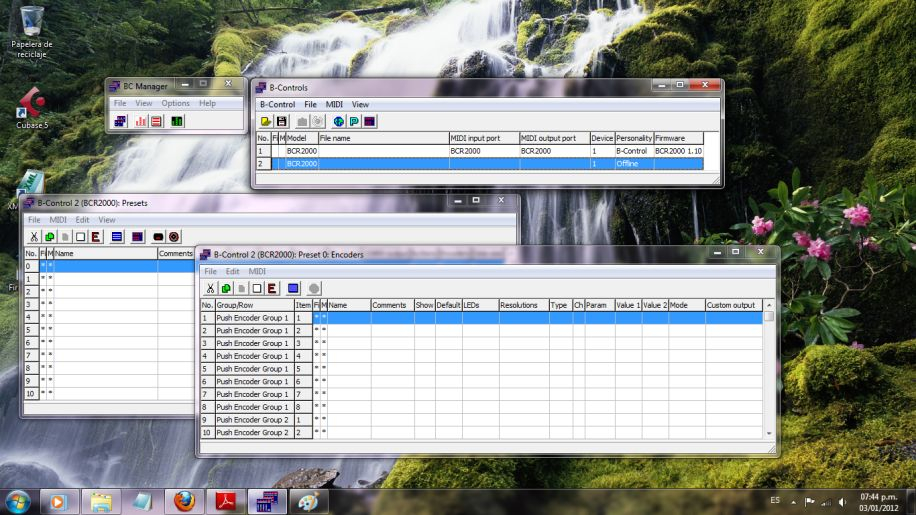Image resolution: width=916 pixels, height=515 pixels.
Task: Open the Options menu in BC Manager
Action: pyautogui.click(x=175, y=103)
